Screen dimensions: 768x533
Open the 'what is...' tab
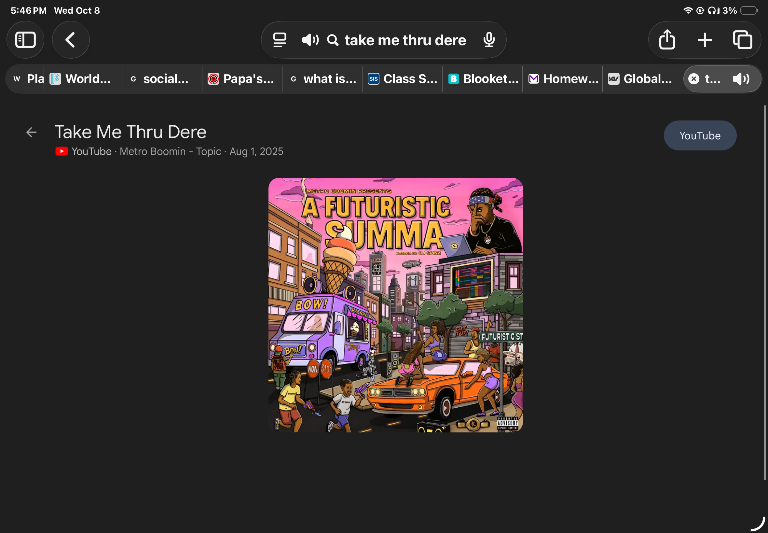(x=323, y=79)
